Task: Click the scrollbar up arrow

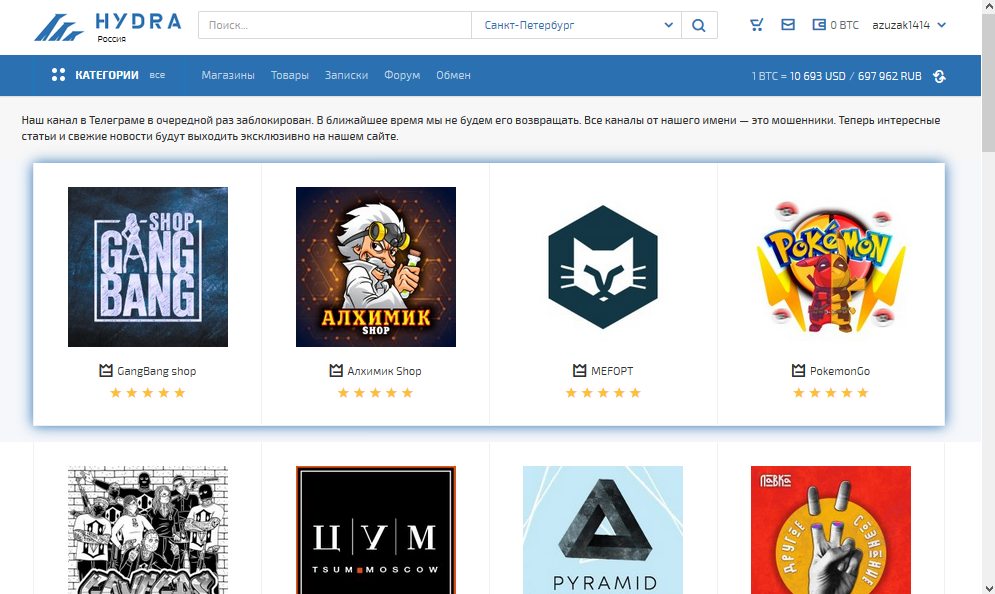Action: pos(988,6)
